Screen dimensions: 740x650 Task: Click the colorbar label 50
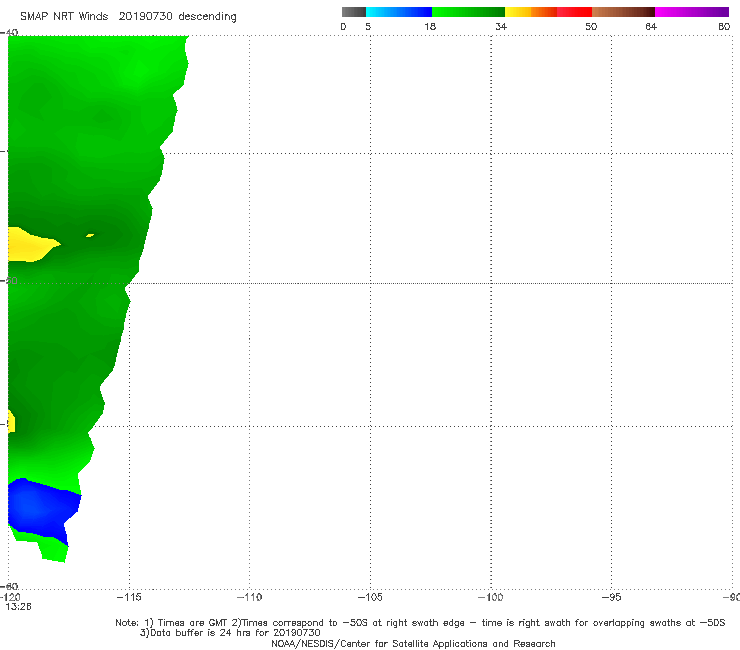(x=591, y=27)
